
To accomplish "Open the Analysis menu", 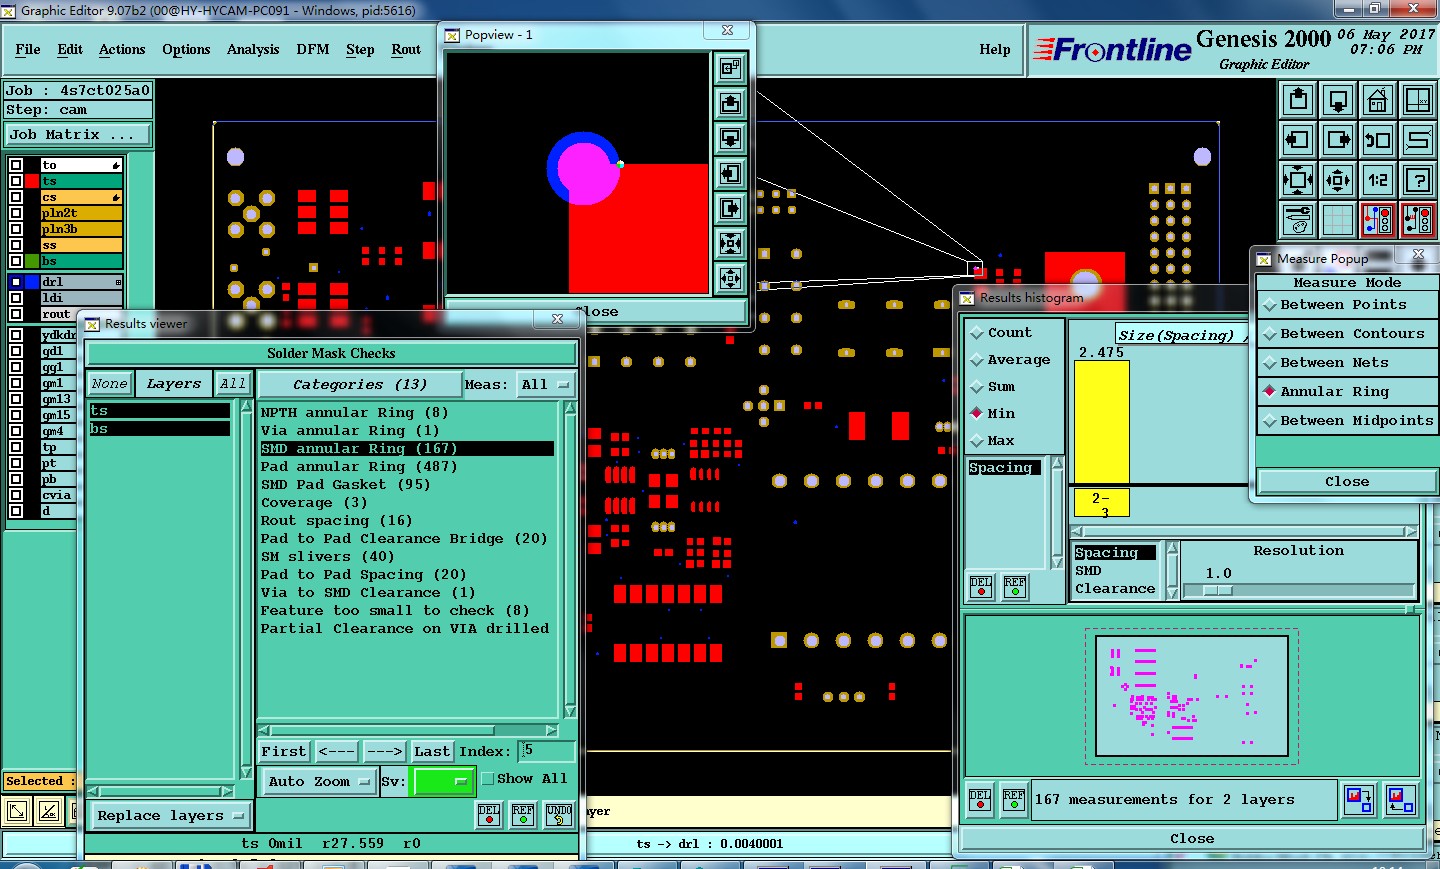I will 253,49.
